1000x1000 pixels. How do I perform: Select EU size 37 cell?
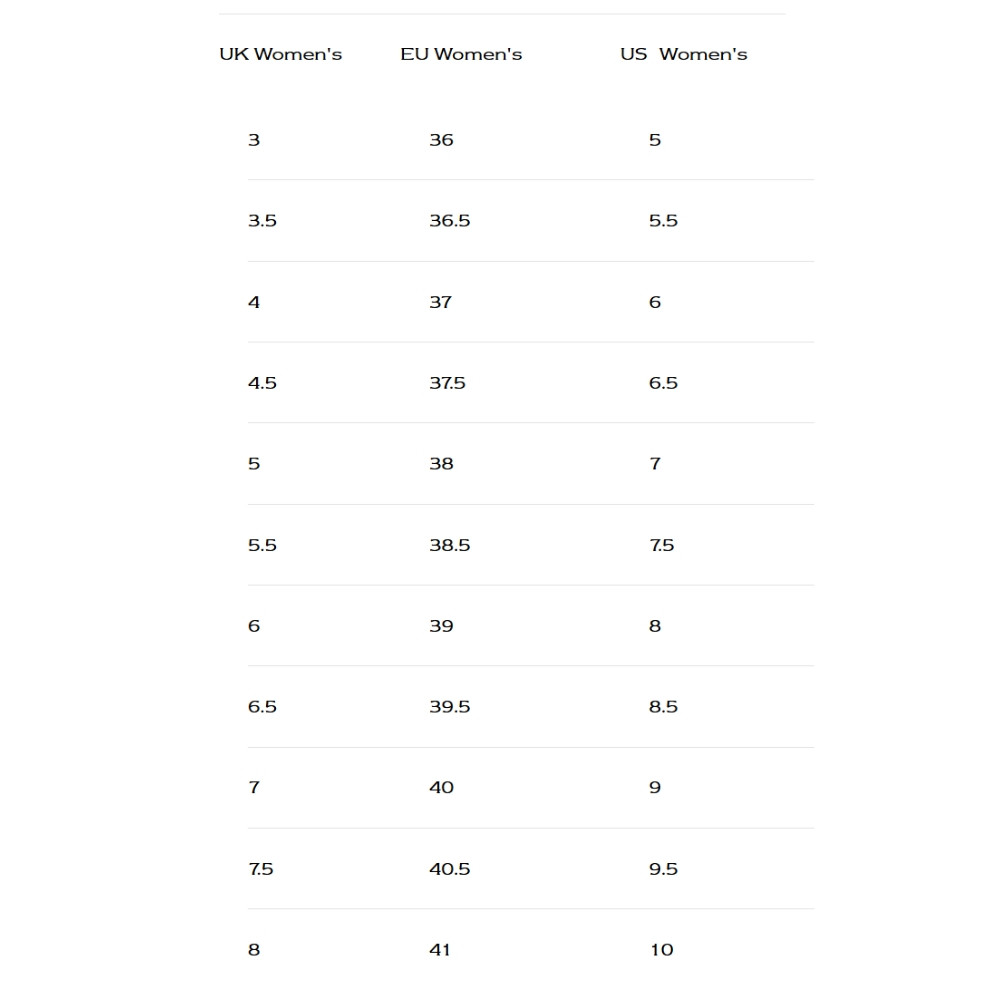tap(440, 302)
